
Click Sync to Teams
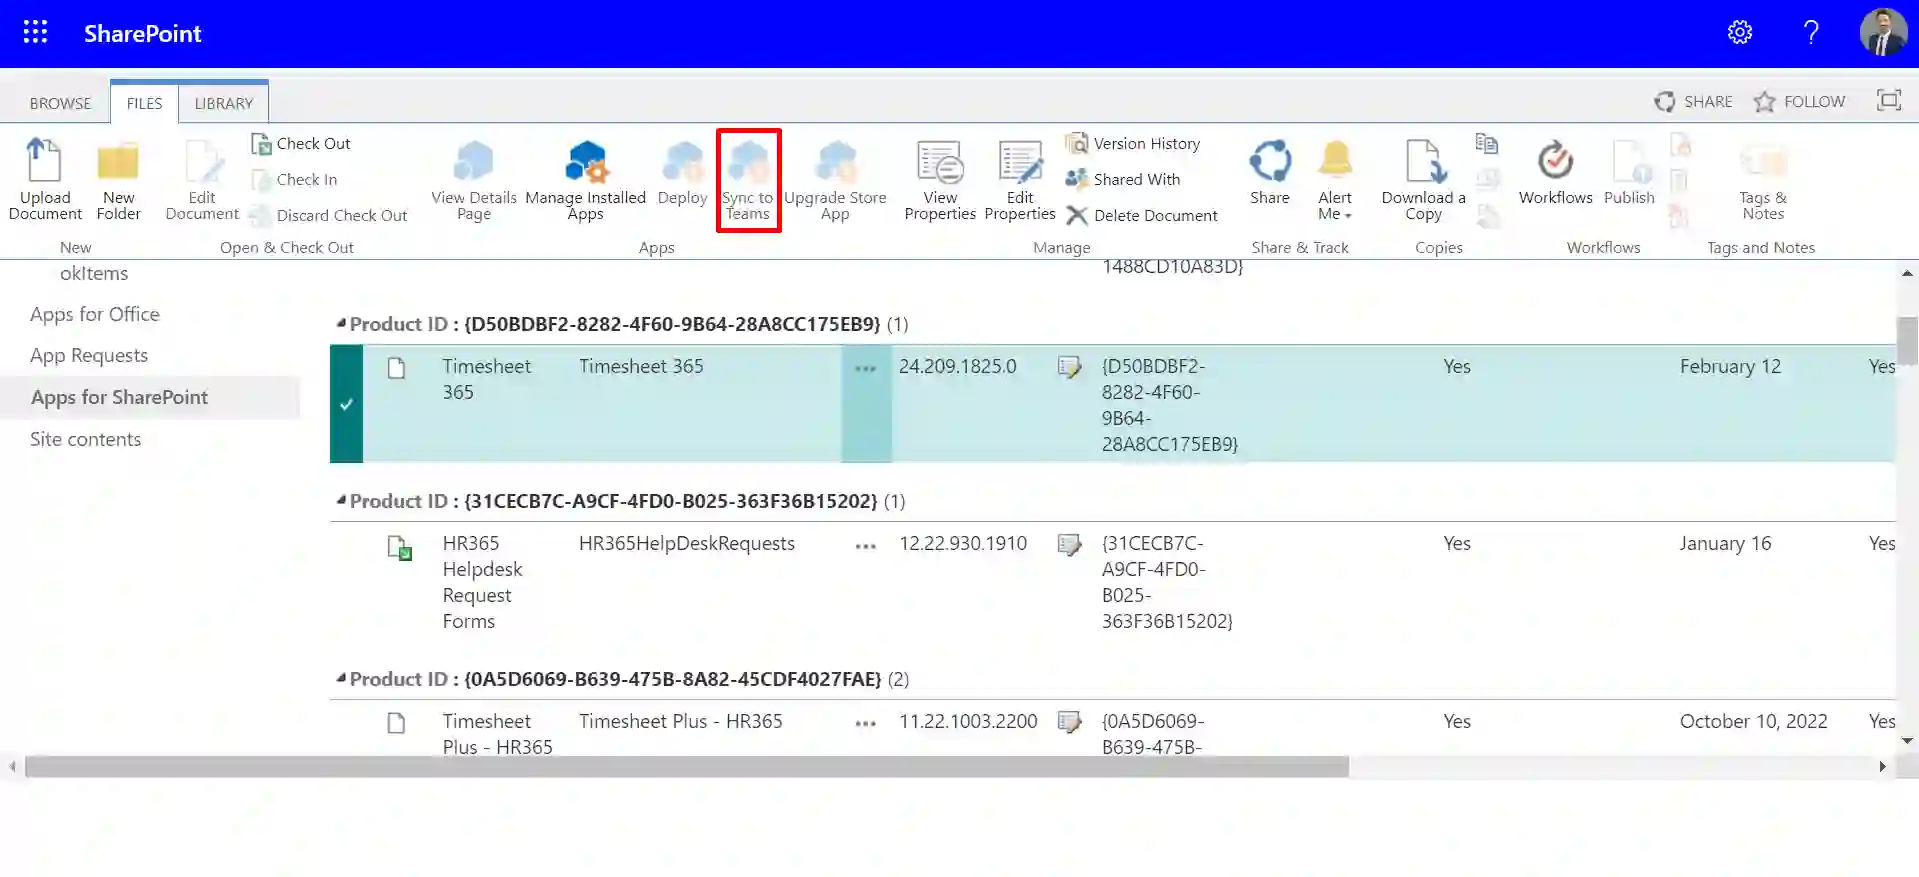pos(748,180)
